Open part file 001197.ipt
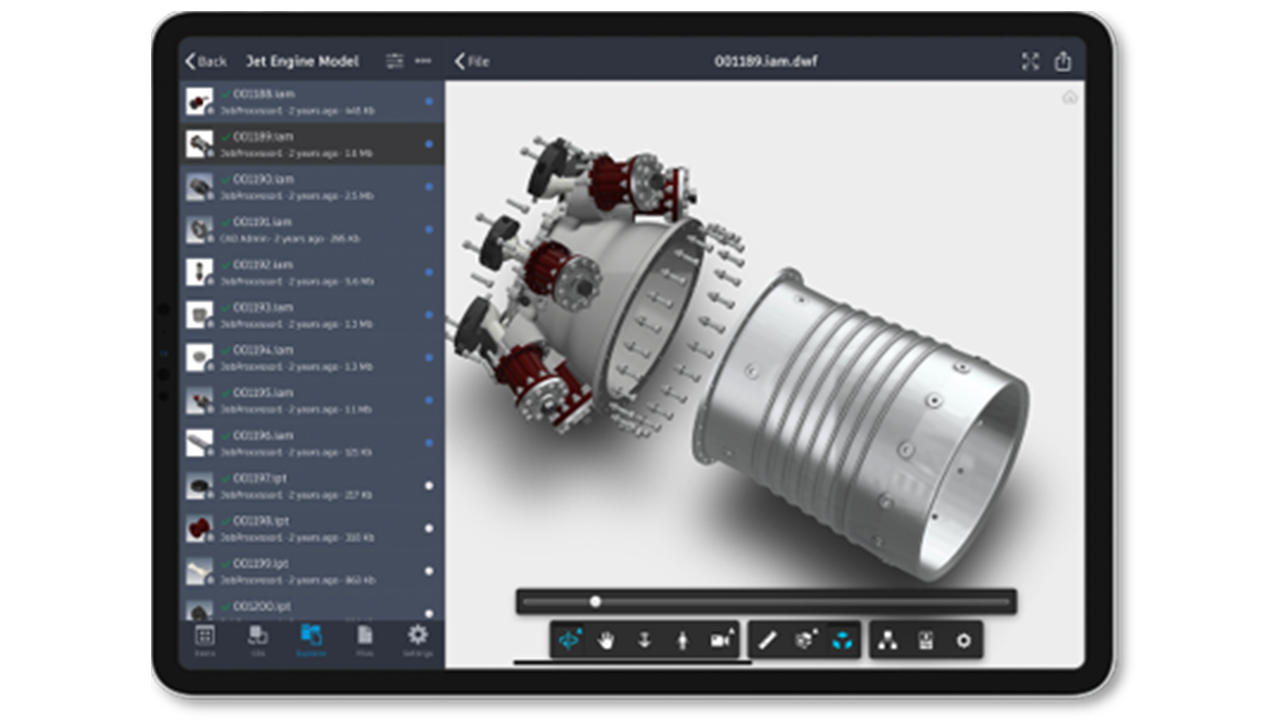 pos(311,486)
